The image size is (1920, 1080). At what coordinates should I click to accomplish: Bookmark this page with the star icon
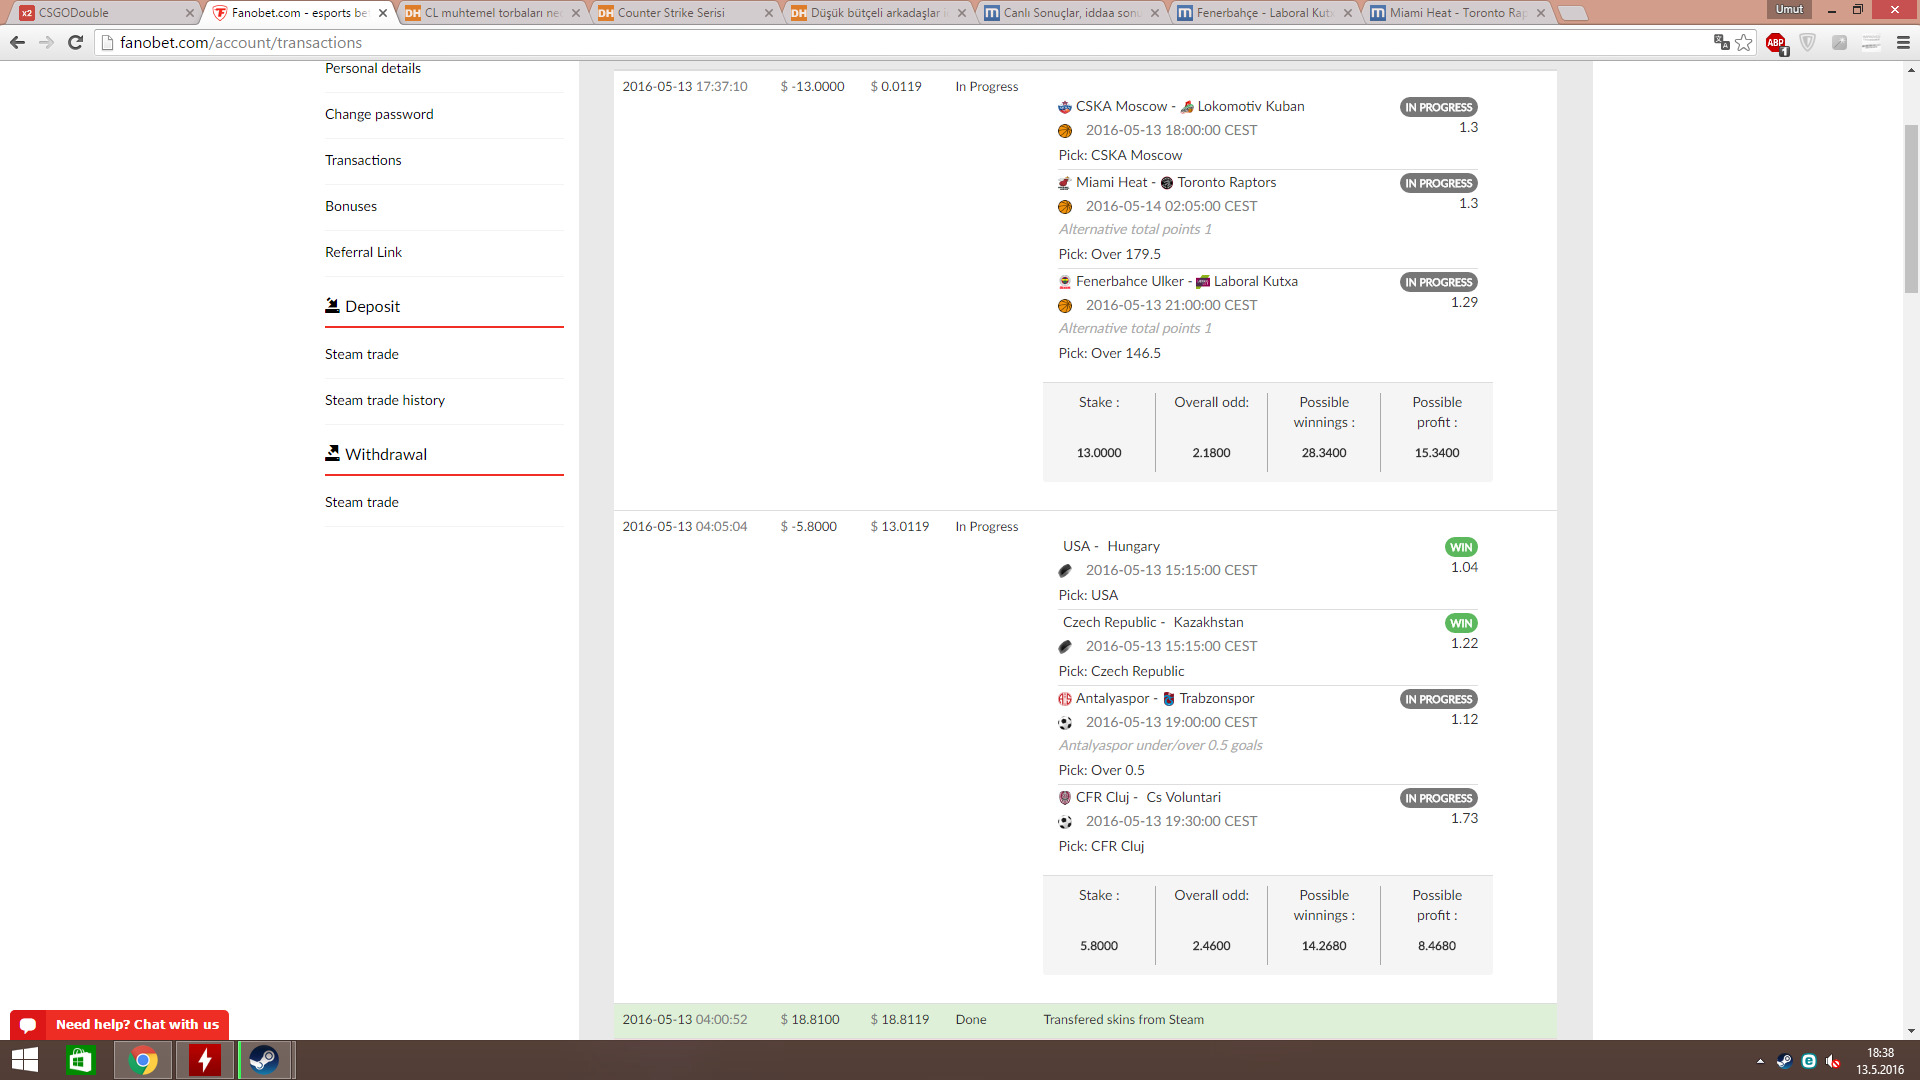1744,42
